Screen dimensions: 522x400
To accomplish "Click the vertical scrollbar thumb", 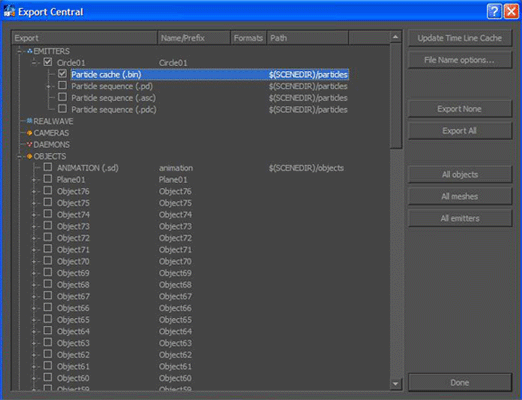I will (x=396, y=96).
